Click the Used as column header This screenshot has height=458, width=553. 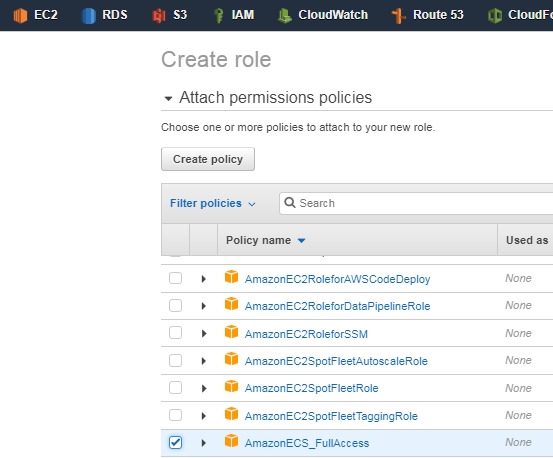527,240
